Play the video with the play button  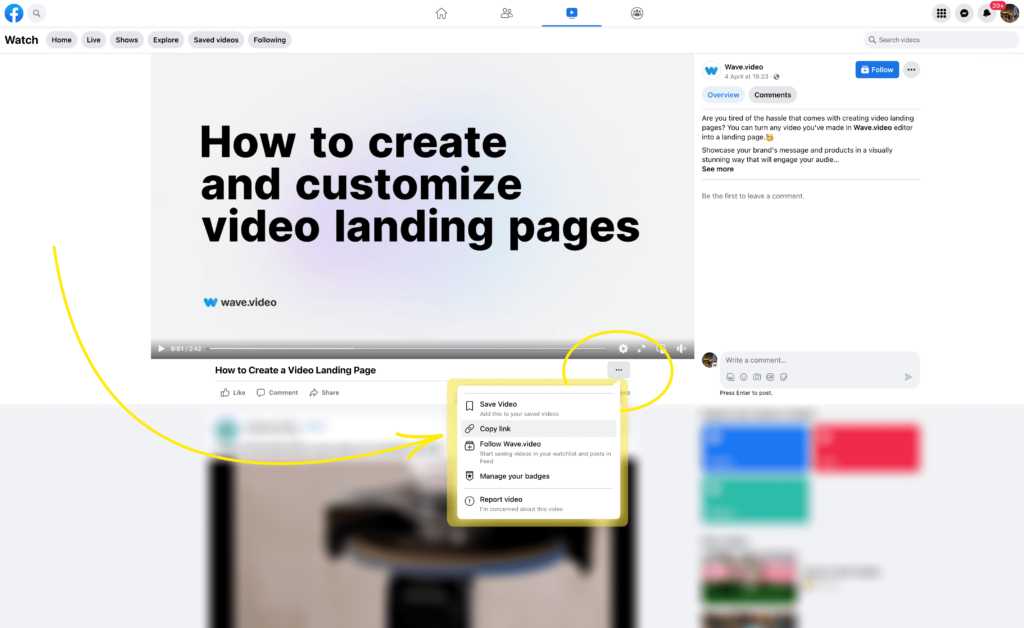[161, 349]
